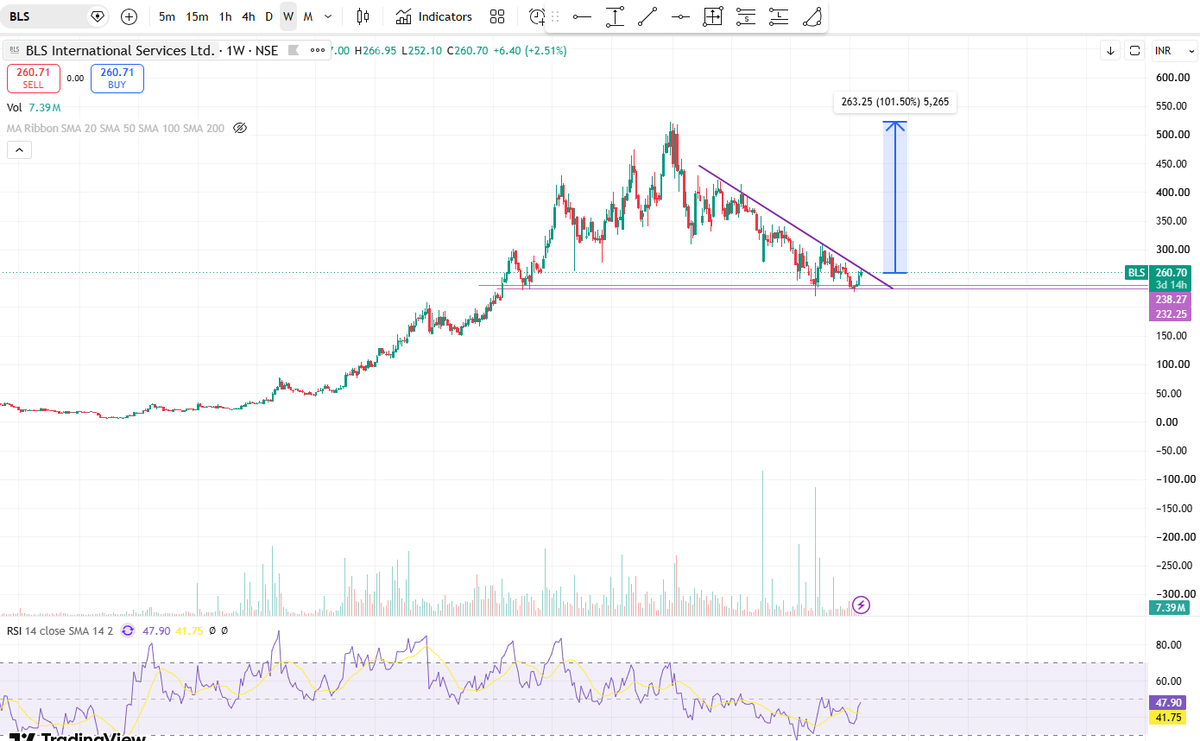Click the 3d 14h countdown label
1200x741 pixels.
pos(1170,285)
